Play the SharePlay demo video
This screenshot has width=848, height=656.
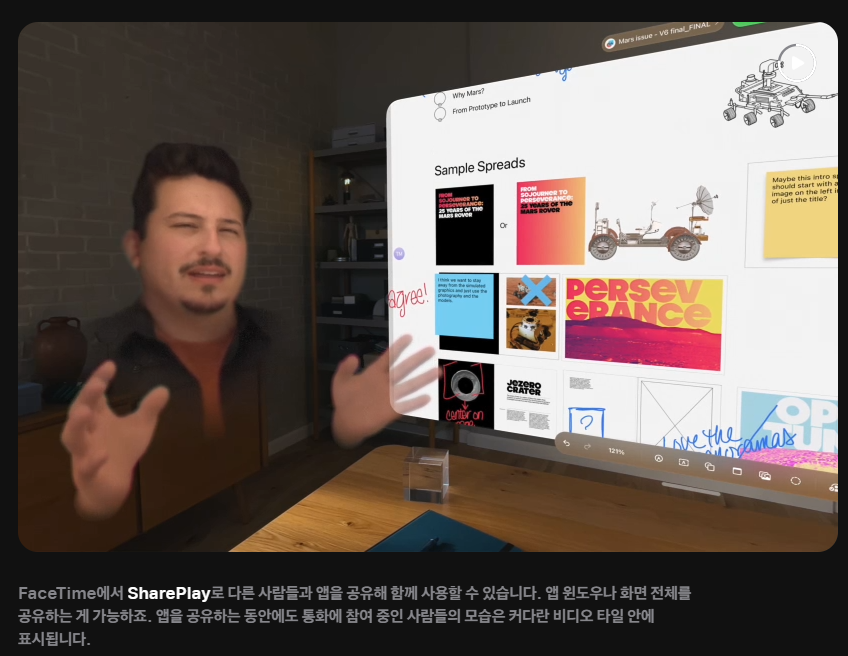(797, 63)
